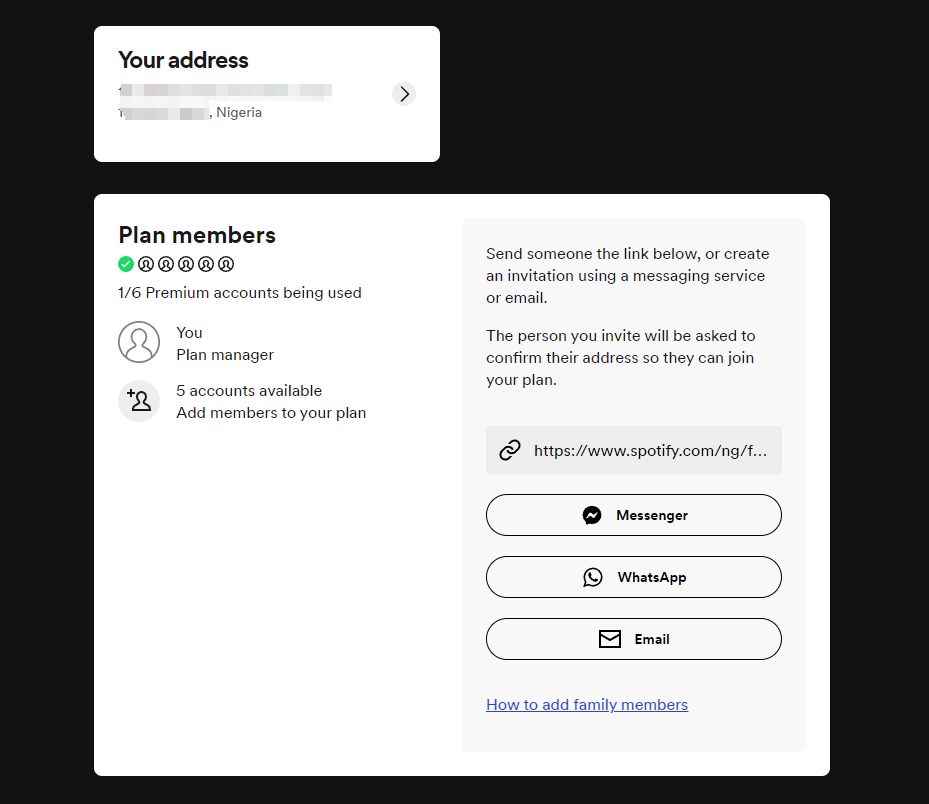Click the Your address heading
Image resolution: width=929 pixels, height=804 pixels.
coord(183,60)
